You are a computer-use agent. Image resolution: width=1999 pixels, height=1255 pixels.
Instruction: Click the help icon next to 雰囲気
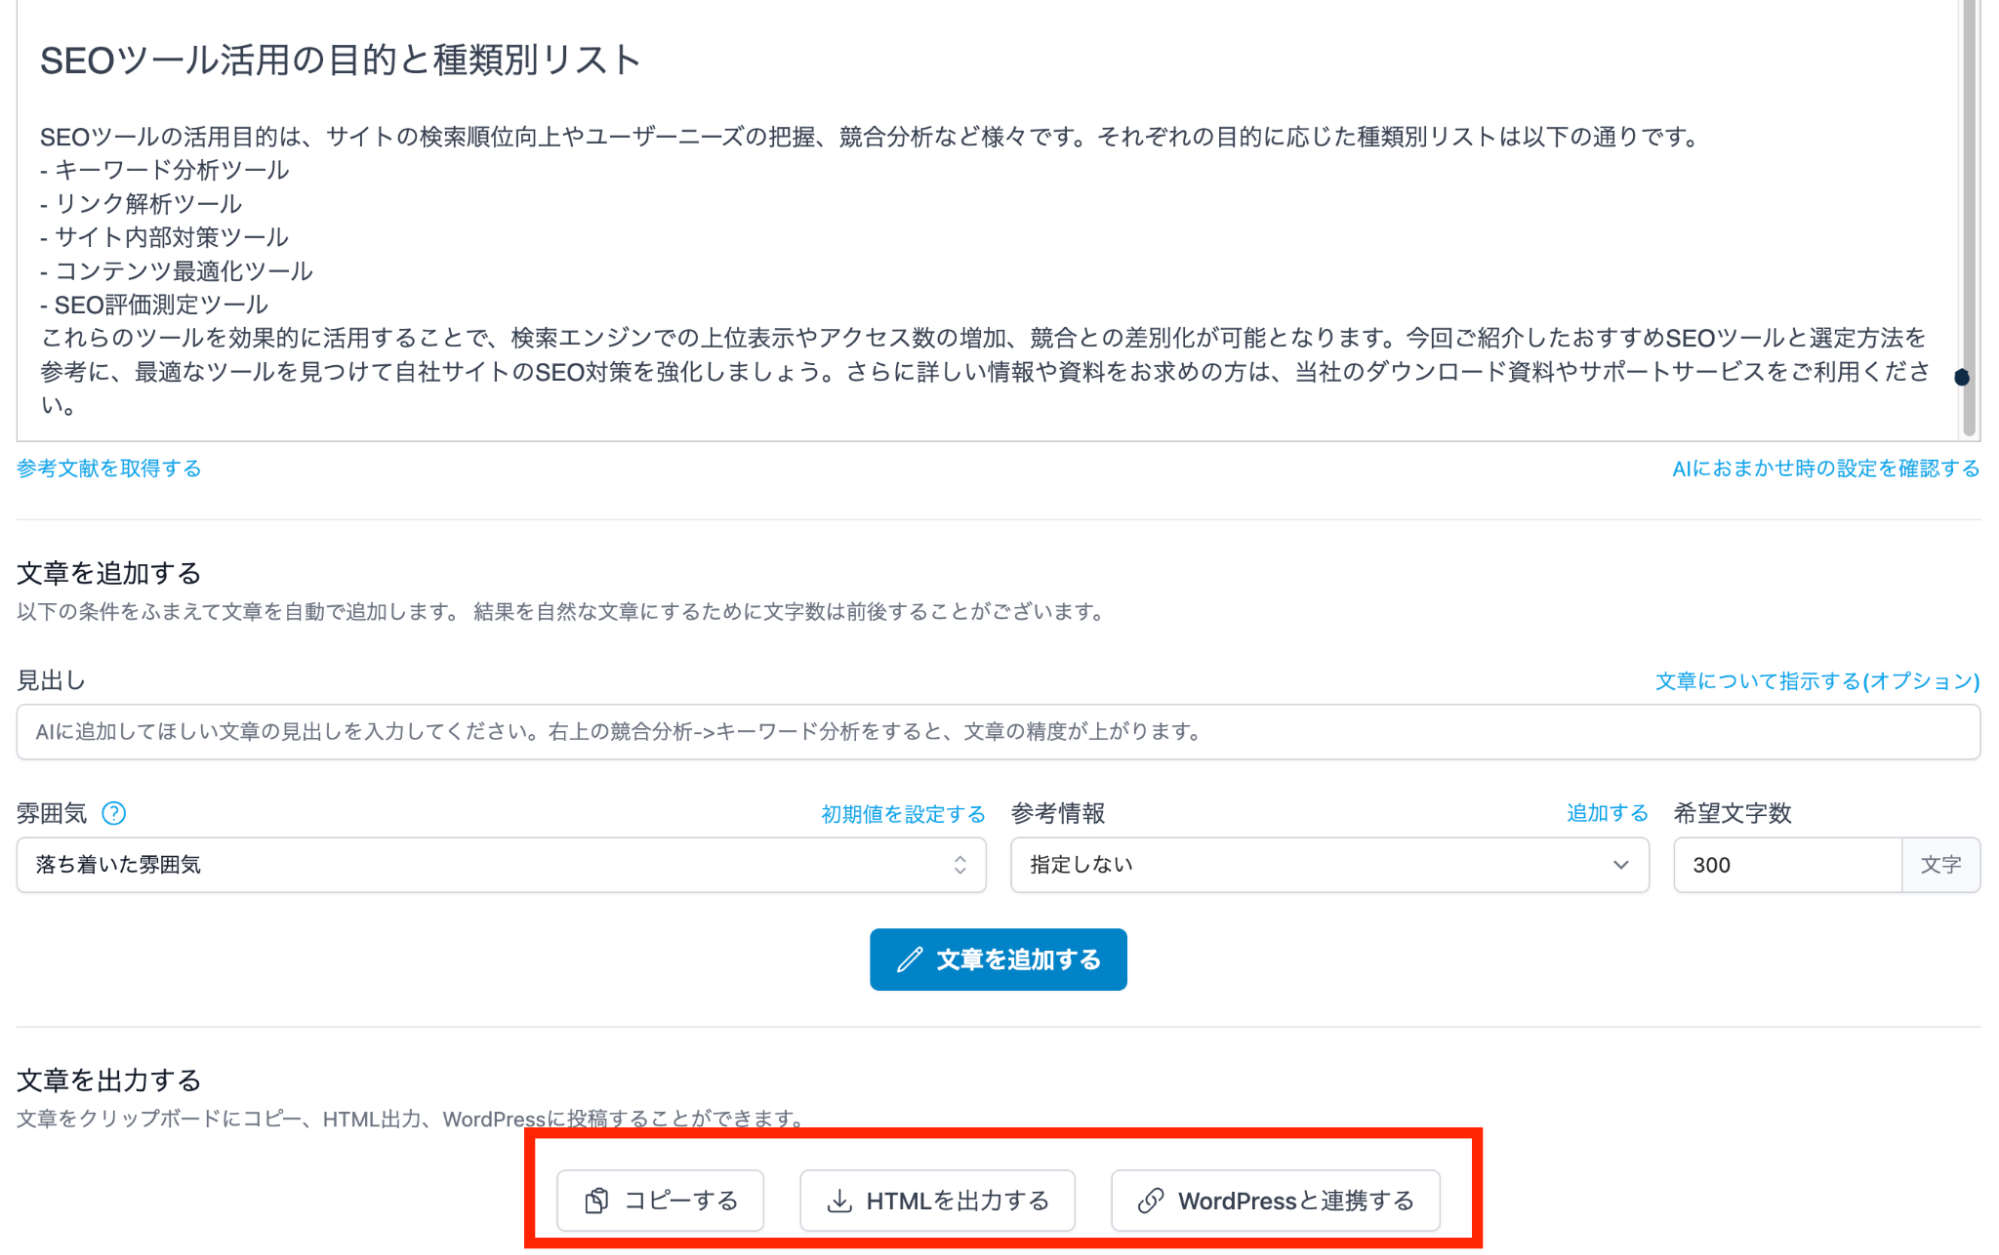[x=114, y=813]
